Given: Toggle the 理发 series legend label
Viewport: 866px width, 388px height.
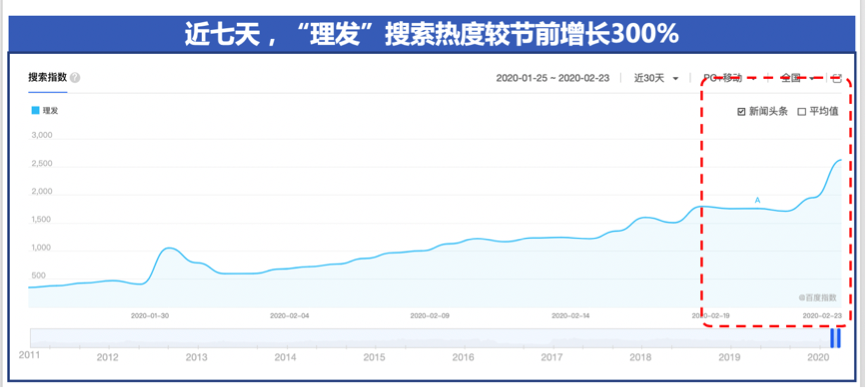Looking at the screenshot, I should [x=50, y=110].
